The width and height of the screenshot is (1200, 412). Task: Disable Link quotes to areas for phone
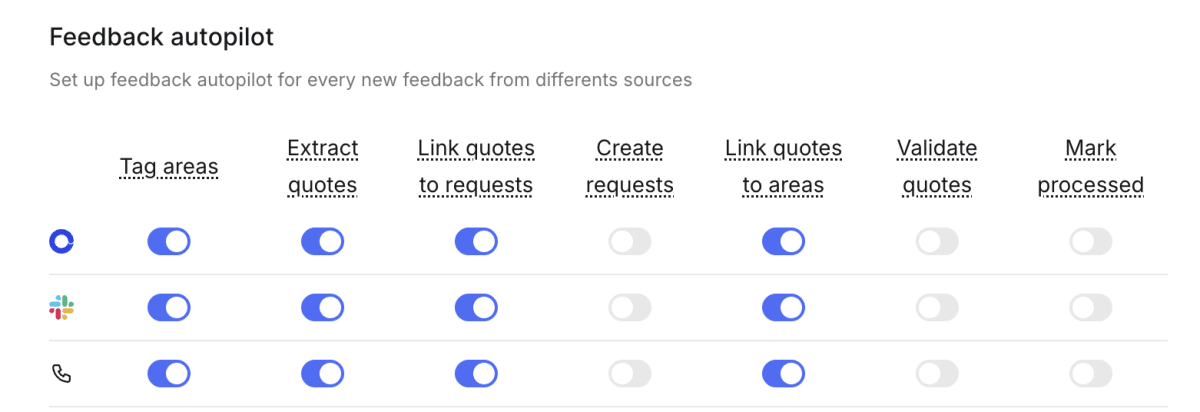783,374
